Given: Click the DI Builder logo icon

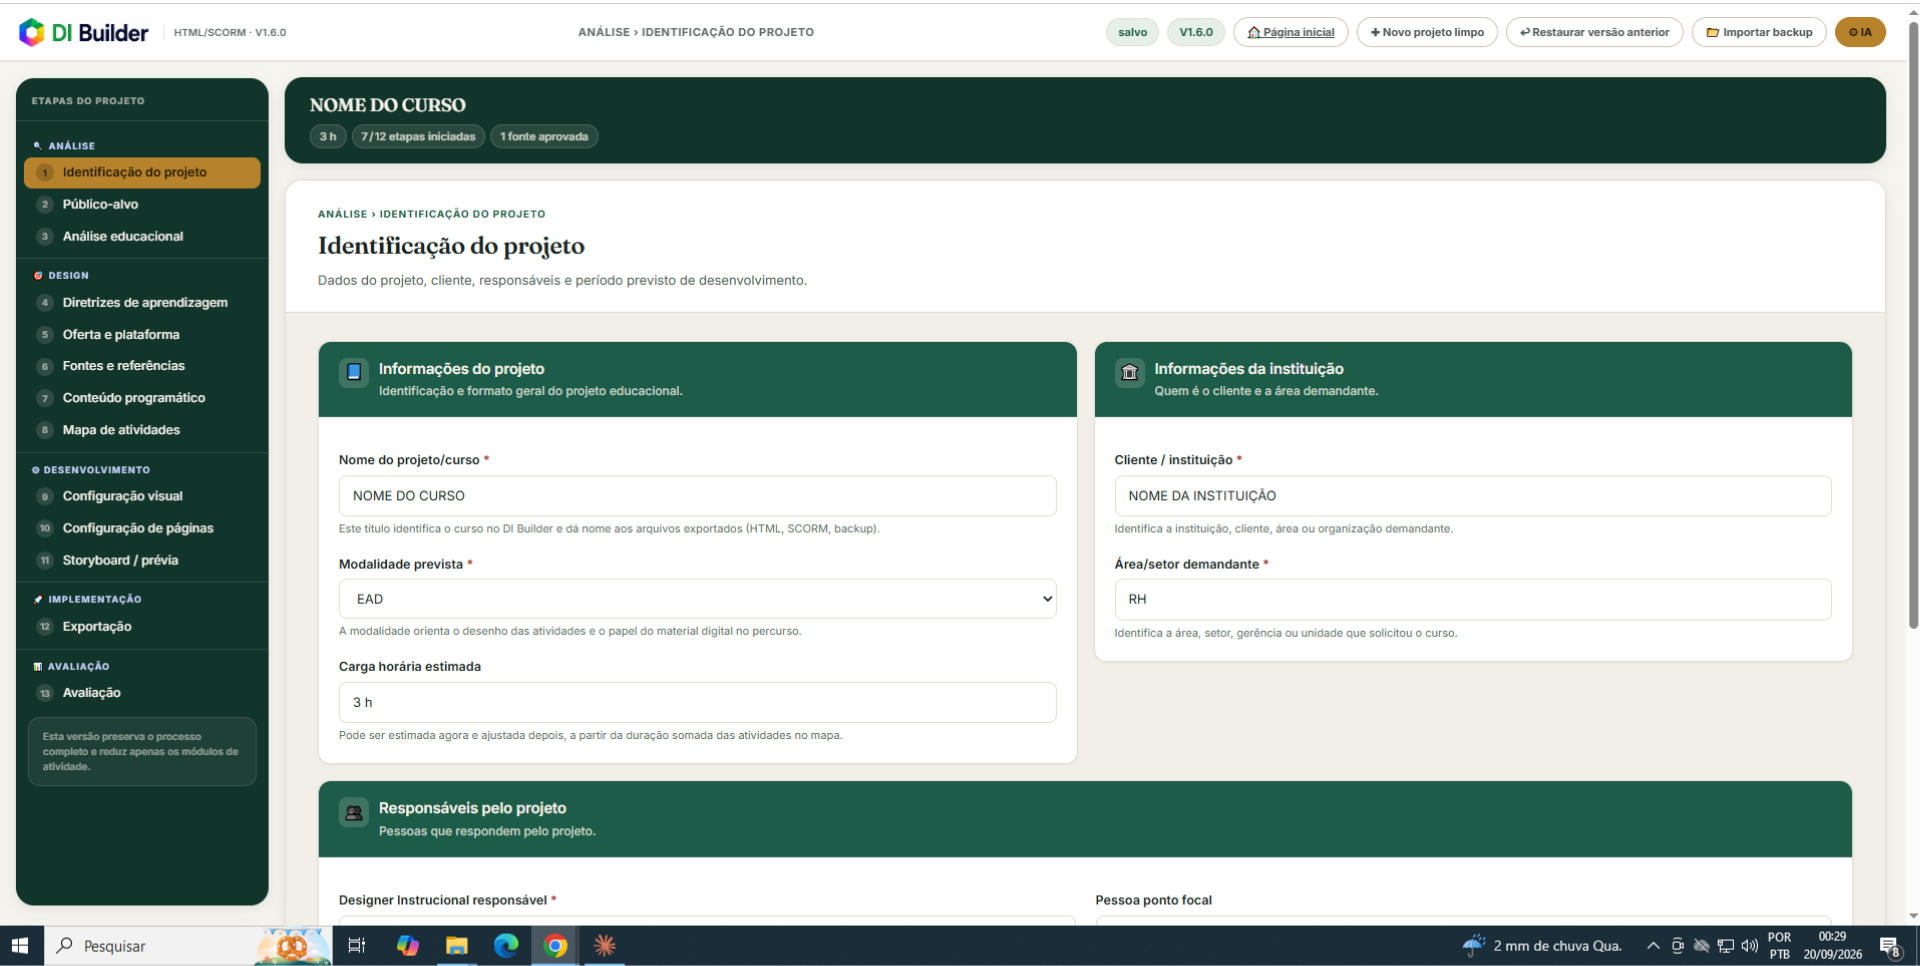Looking at the screenshot, I should click(32, 32).
